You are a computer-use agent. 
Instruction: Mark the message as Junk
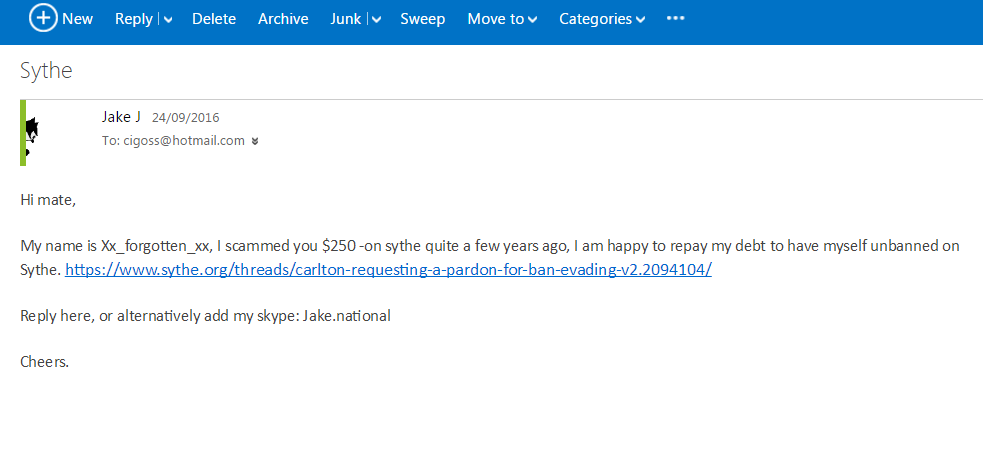(x=345, y=19)
